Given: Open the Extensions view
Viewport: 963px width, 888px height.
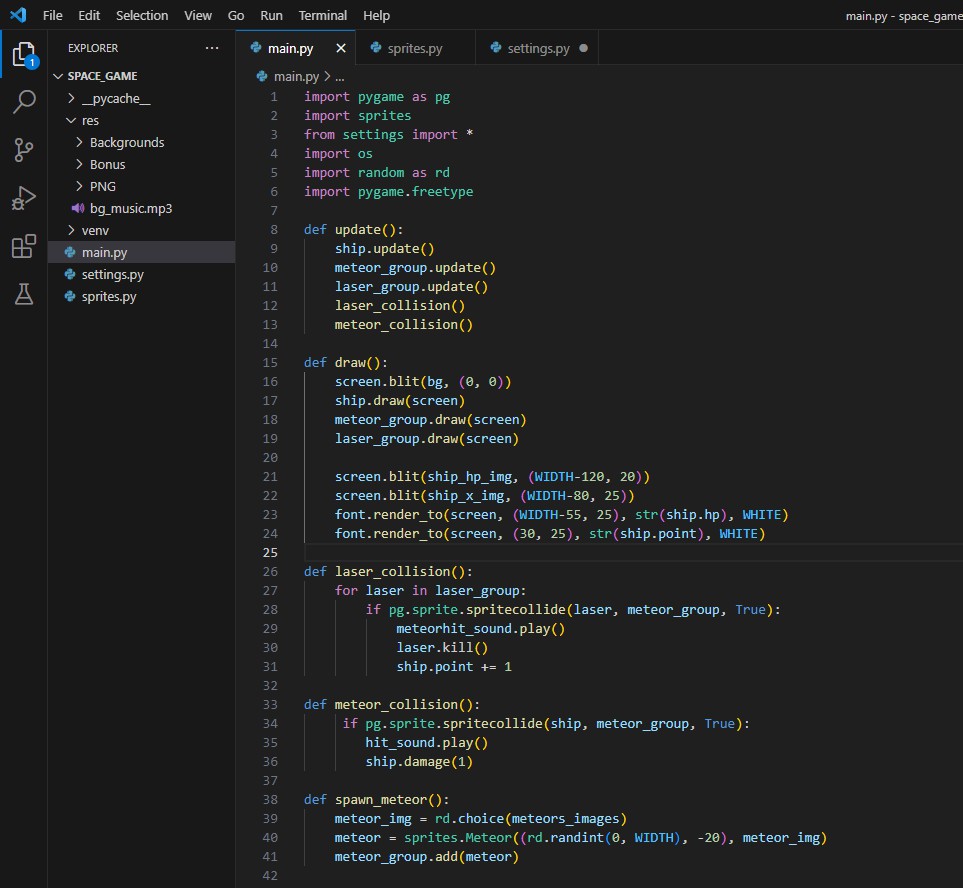Looking at the screenshot, I should [24, 246].
